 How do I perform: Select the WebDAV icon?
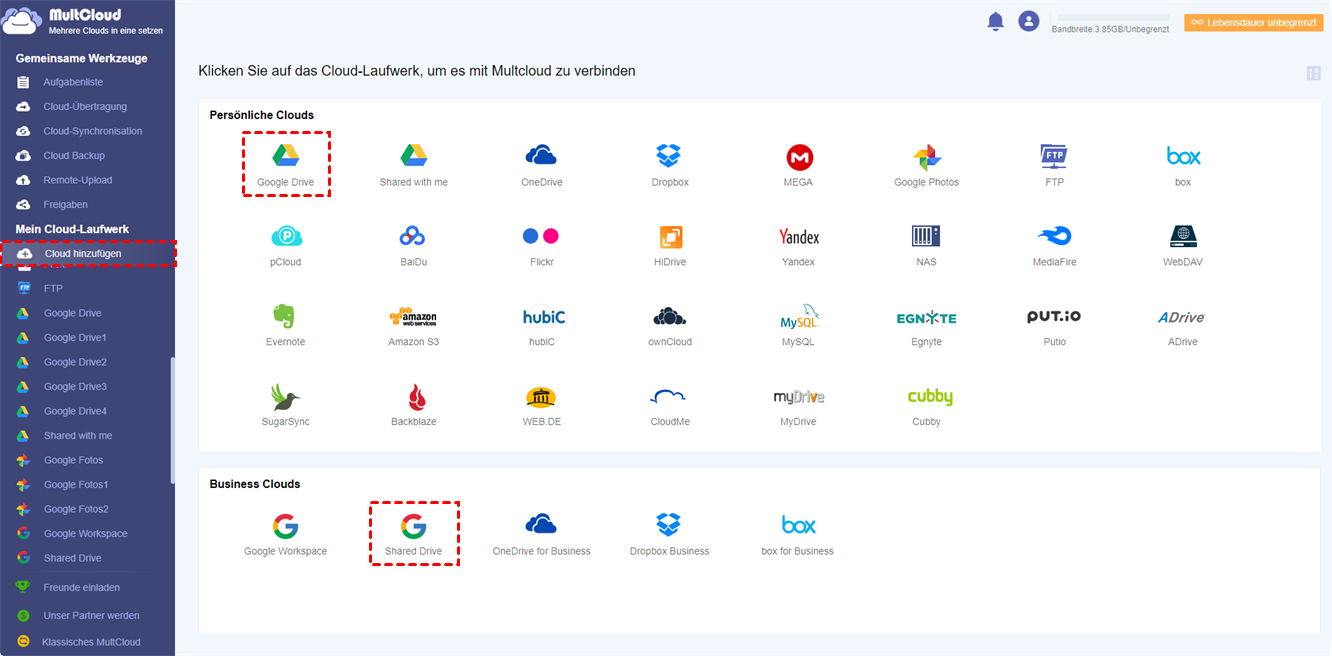[x=1183, y=236]
